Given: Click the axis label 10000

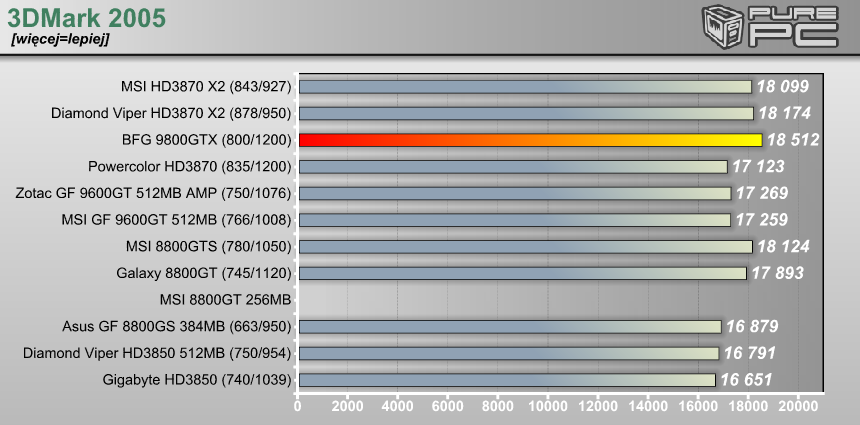Looking at the screenshot, I should click(x=547, y=406).
